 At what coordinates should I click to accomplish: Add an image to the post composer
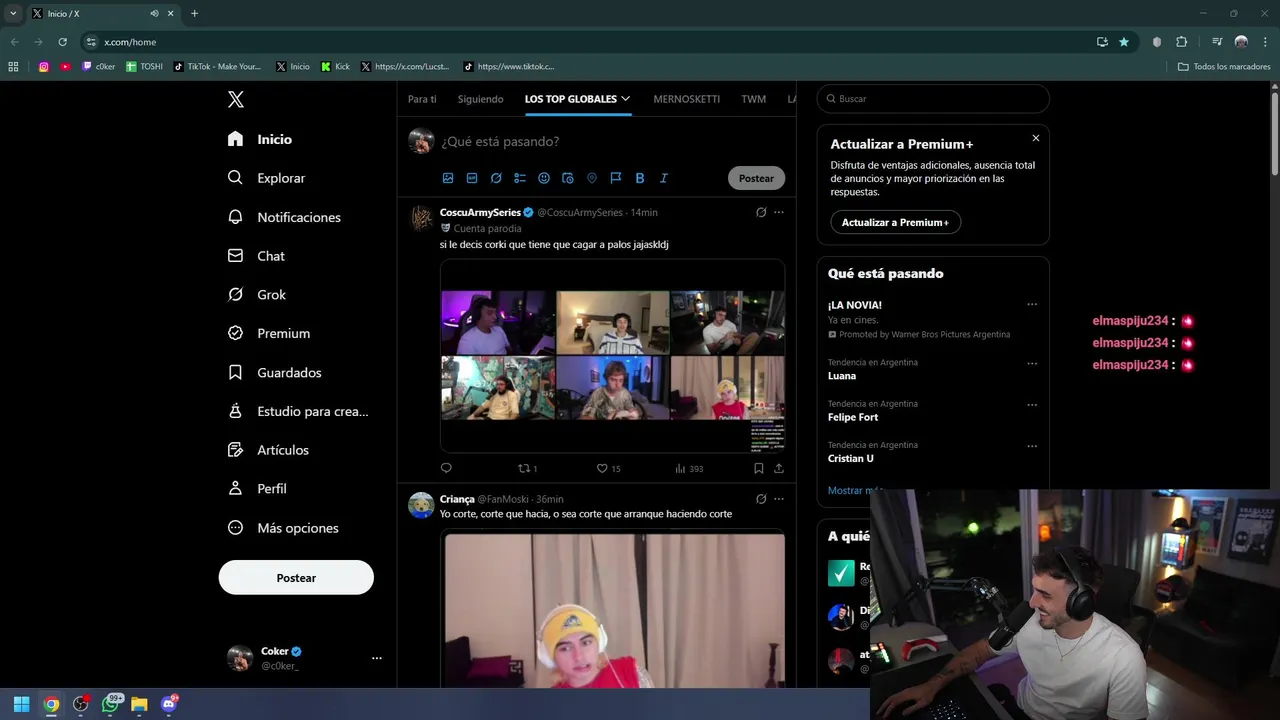[448, 178]
